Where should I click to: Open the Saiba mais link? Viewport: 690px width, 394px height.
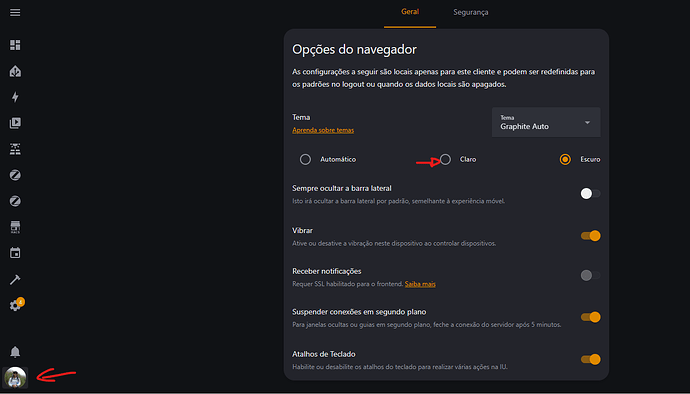tap(420, 284)
